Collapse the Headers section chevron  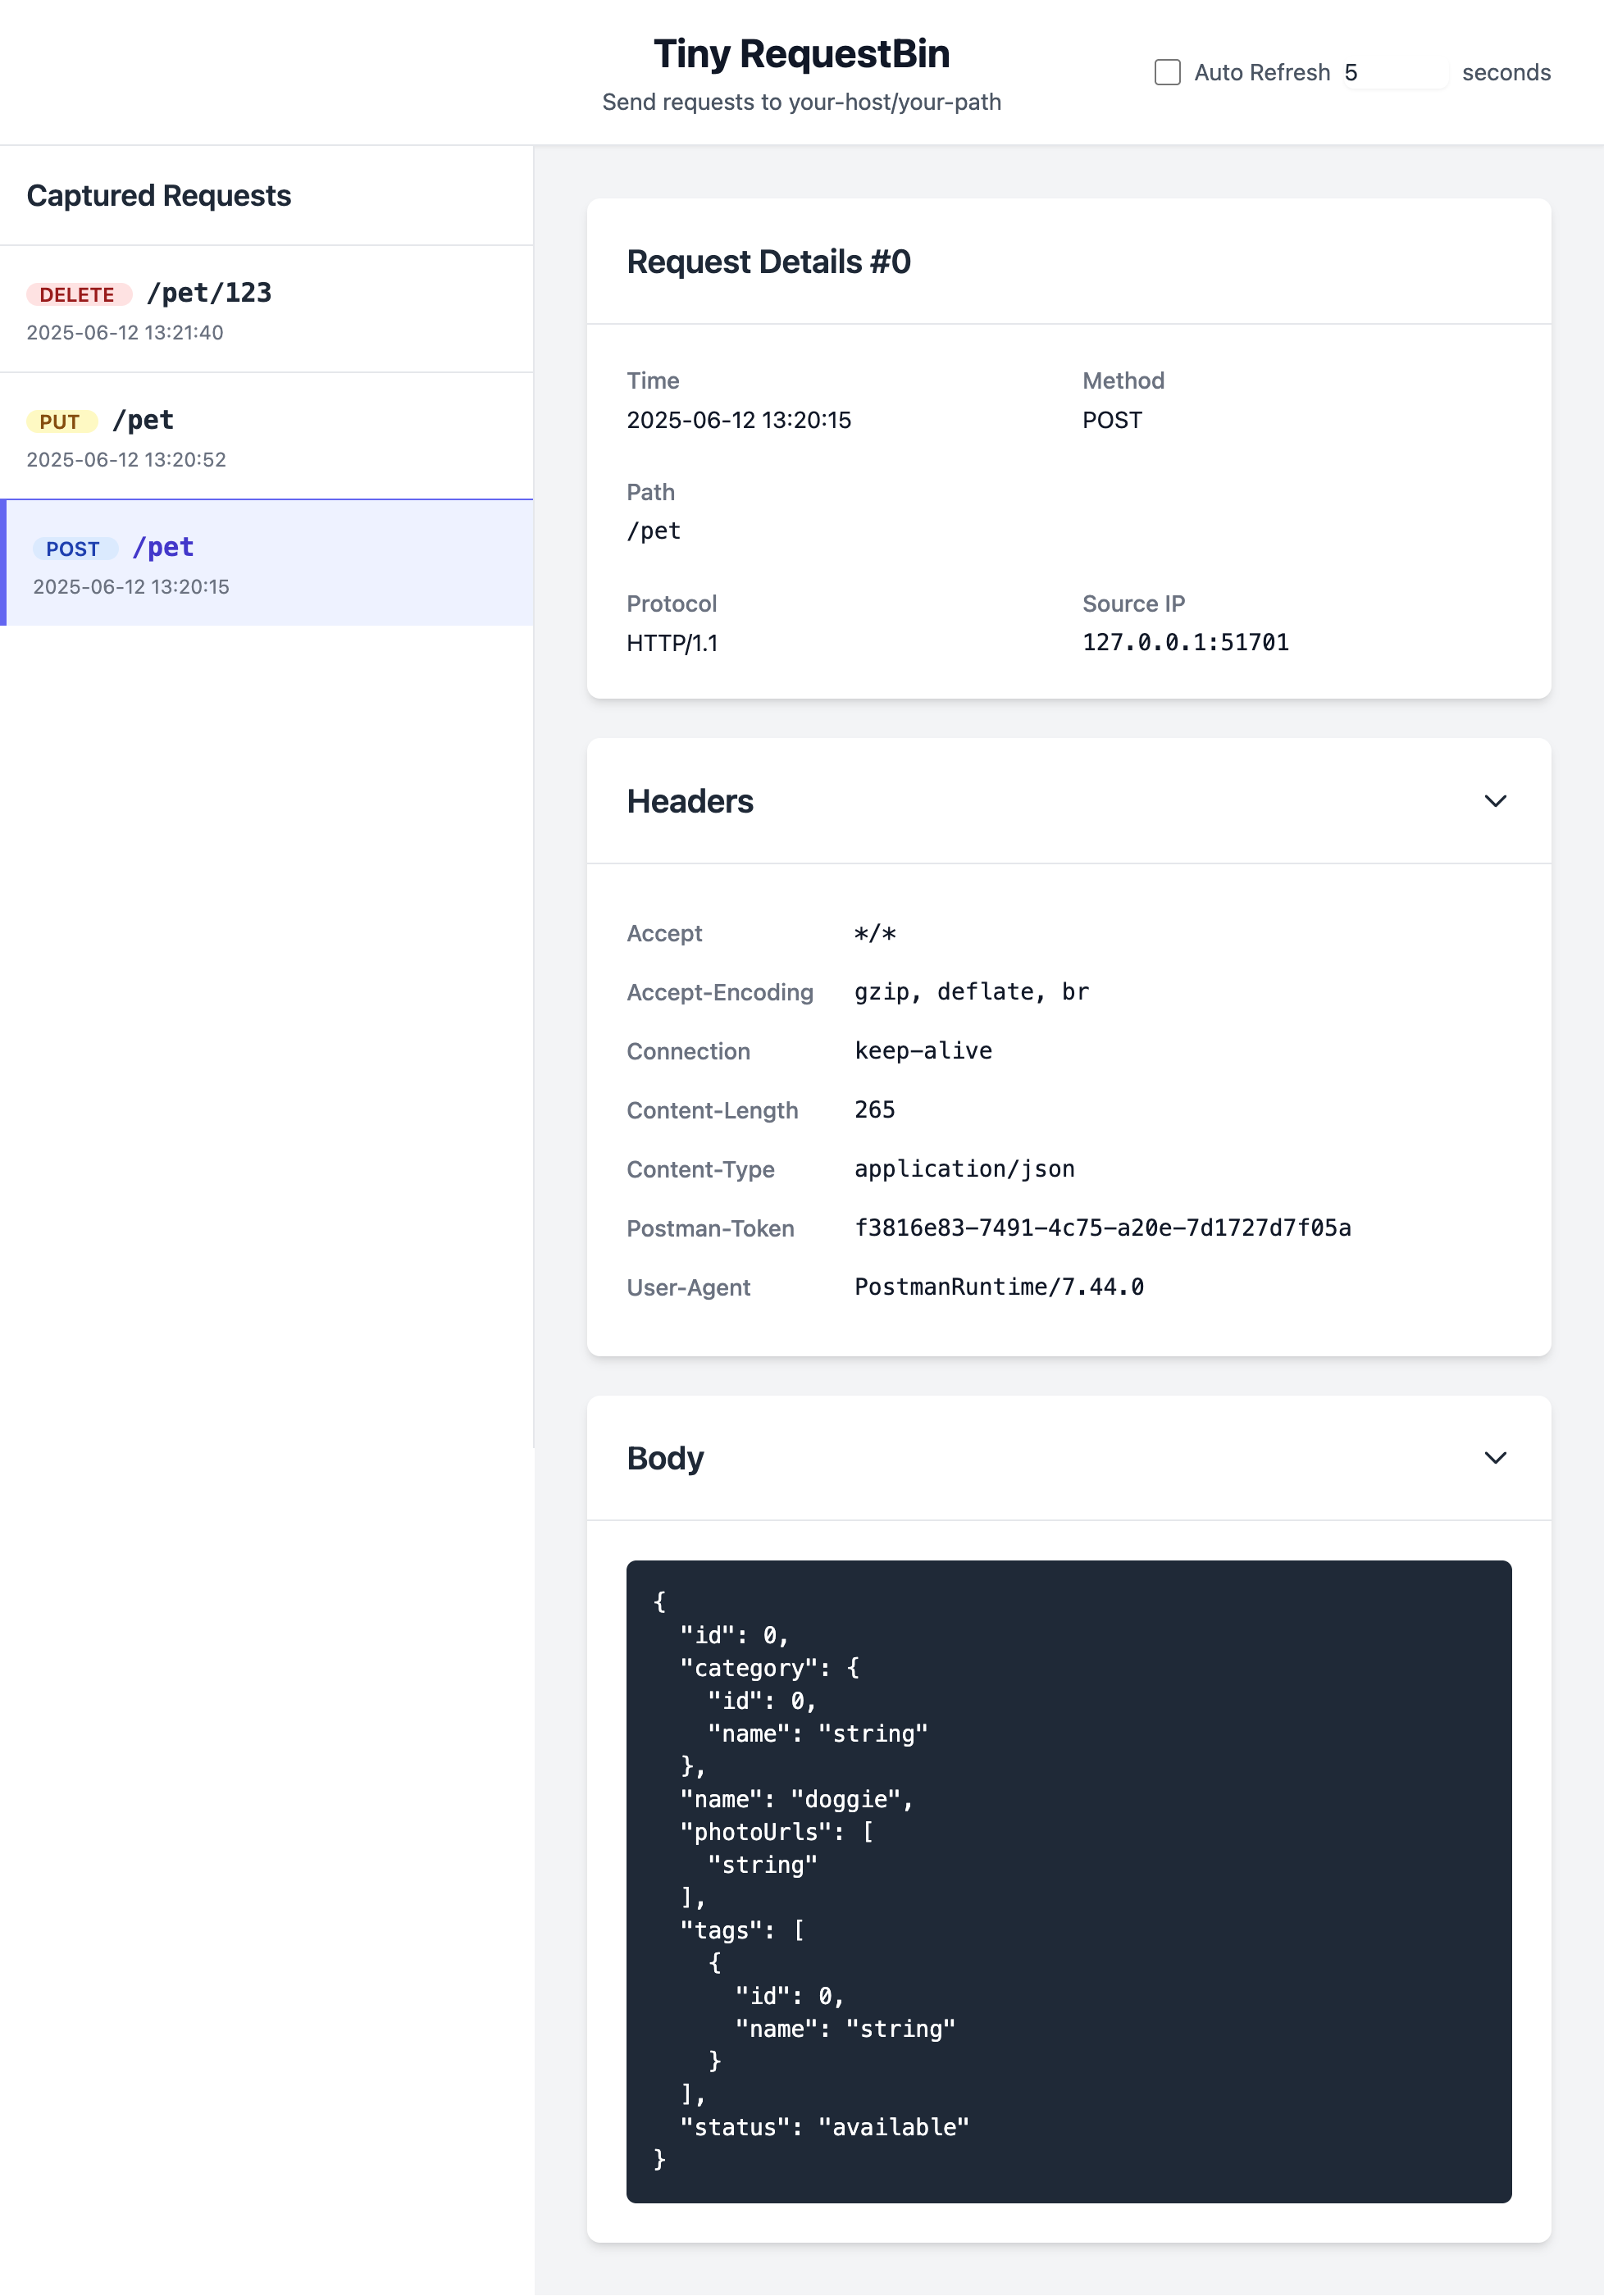coord(1495,801)
